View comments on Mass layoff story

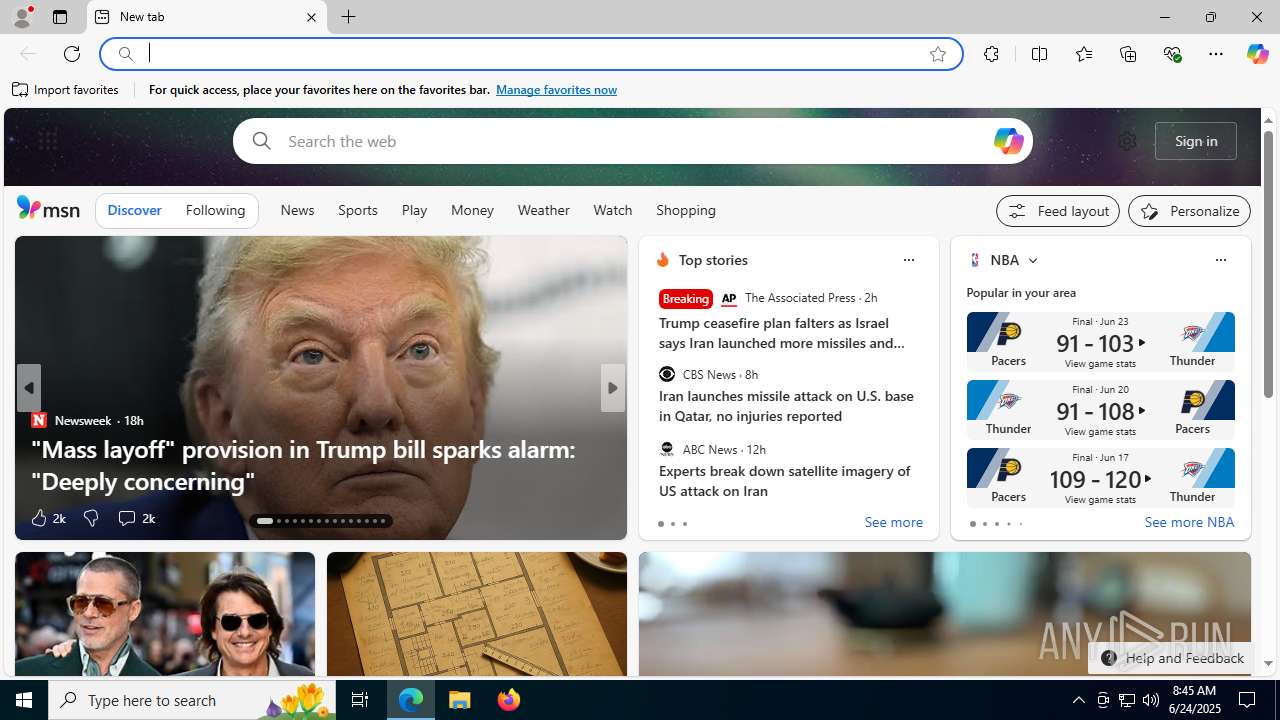pos(136,518)
